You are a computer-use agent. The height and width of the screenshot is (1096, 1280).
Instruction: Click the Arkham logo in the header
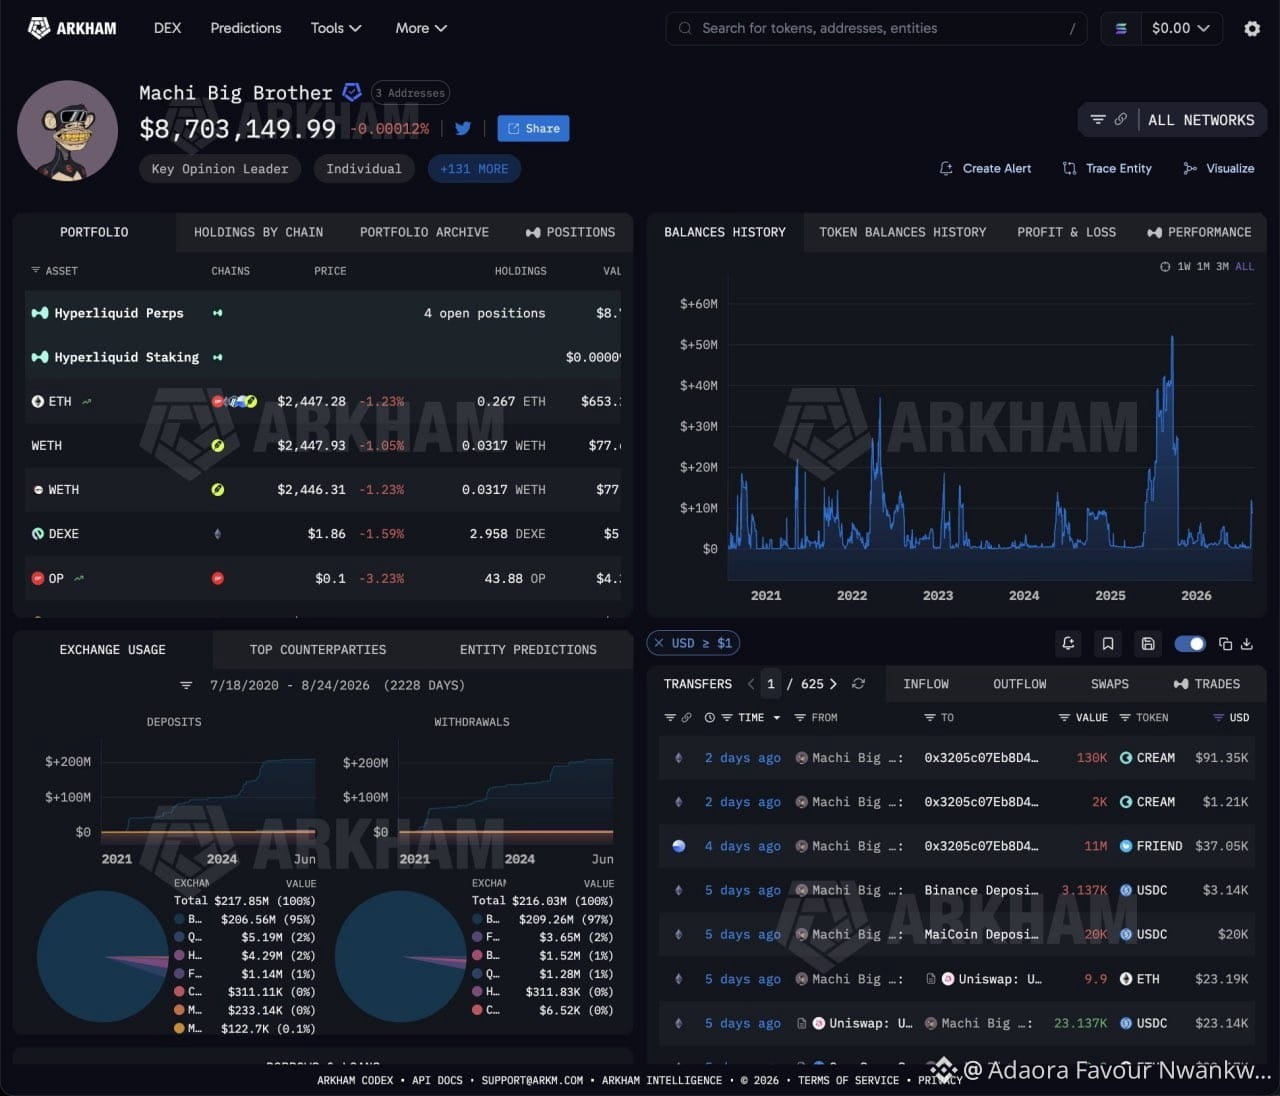click(72, 28)
